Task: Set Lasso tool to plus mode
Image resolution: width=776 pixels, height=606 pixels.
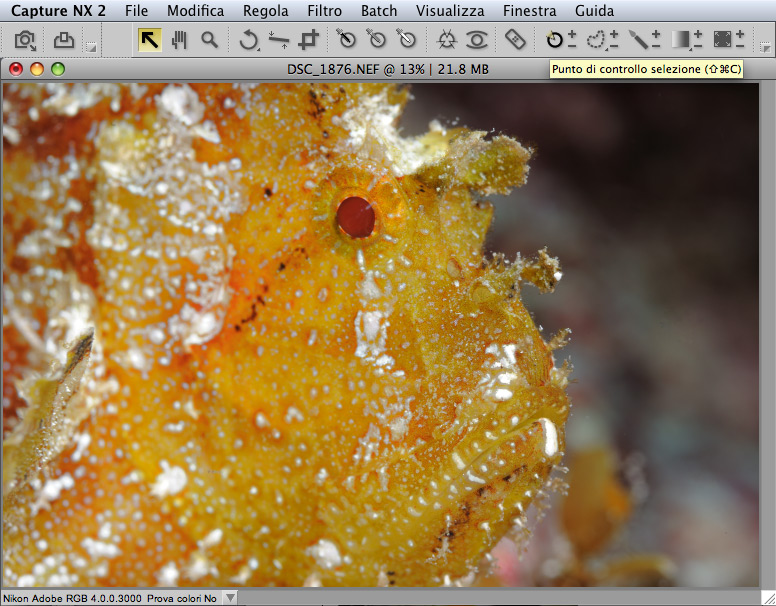Action: pos(614,34)
